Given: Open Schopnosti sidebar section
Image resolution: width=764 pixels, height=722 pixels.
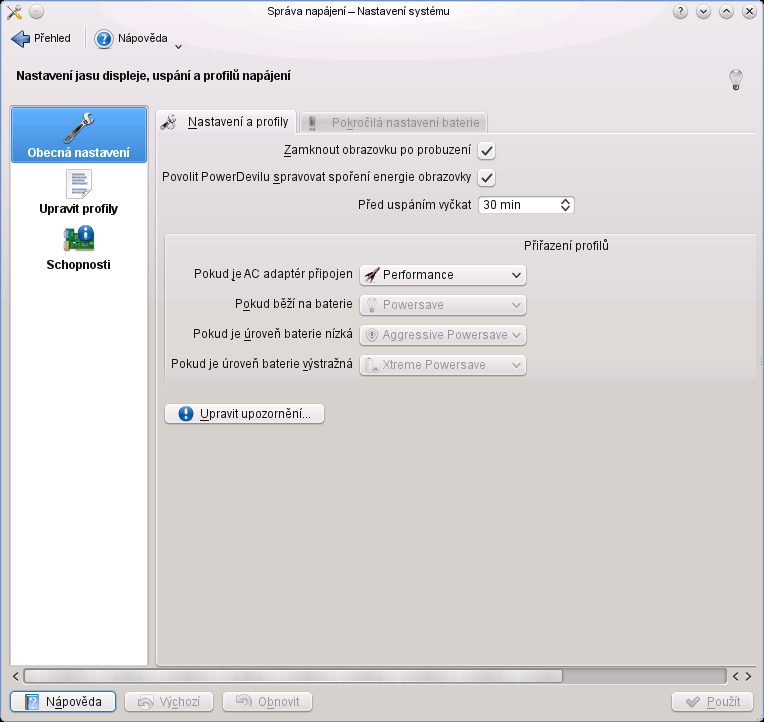Looking at the screenshot, I should click(x=78, y=248).
